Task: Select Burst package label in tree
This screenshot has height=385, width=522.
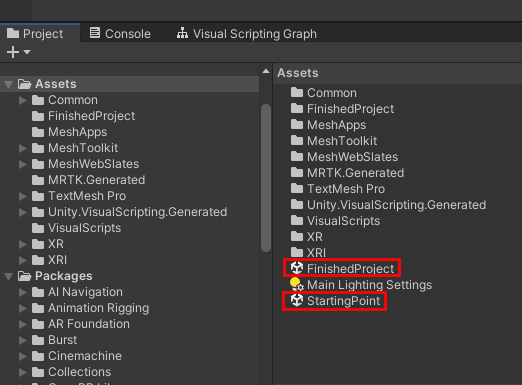Action: coord(62,340)
